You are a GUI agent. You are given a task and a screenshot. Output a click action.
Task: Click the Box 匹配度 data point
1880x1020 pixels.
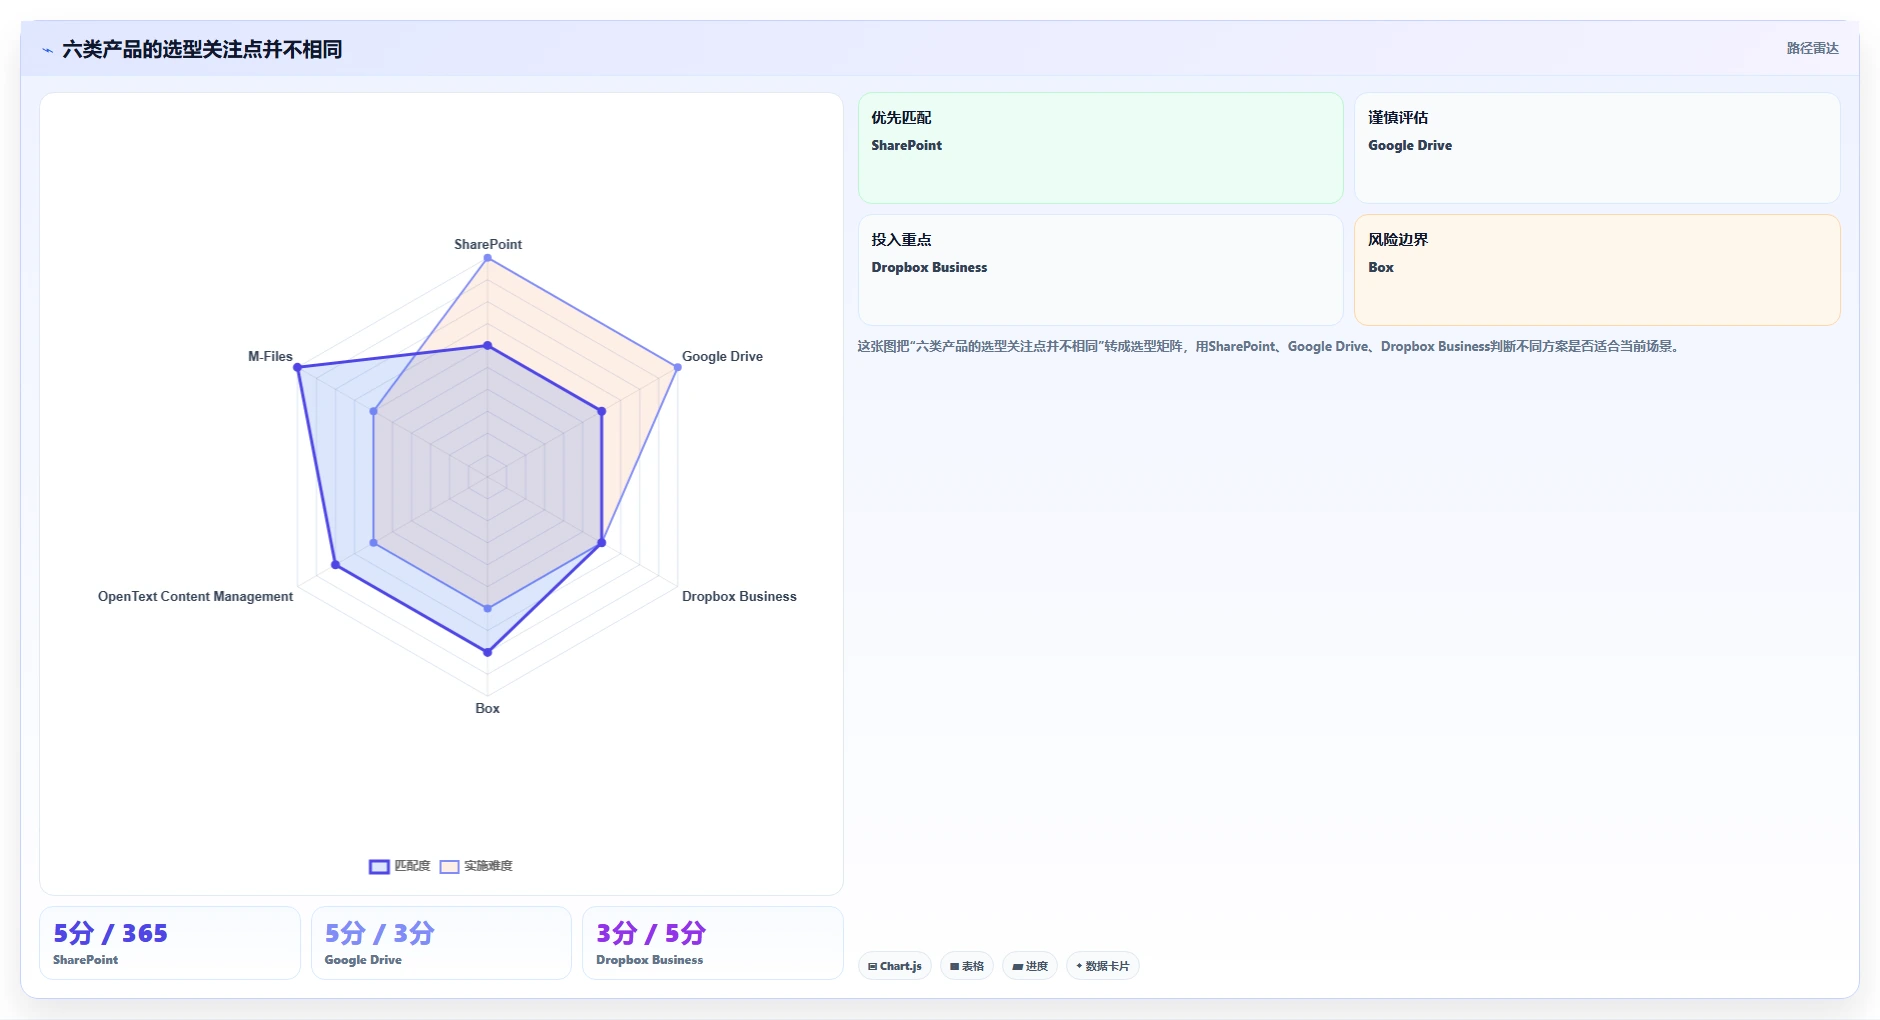[488, 652]
